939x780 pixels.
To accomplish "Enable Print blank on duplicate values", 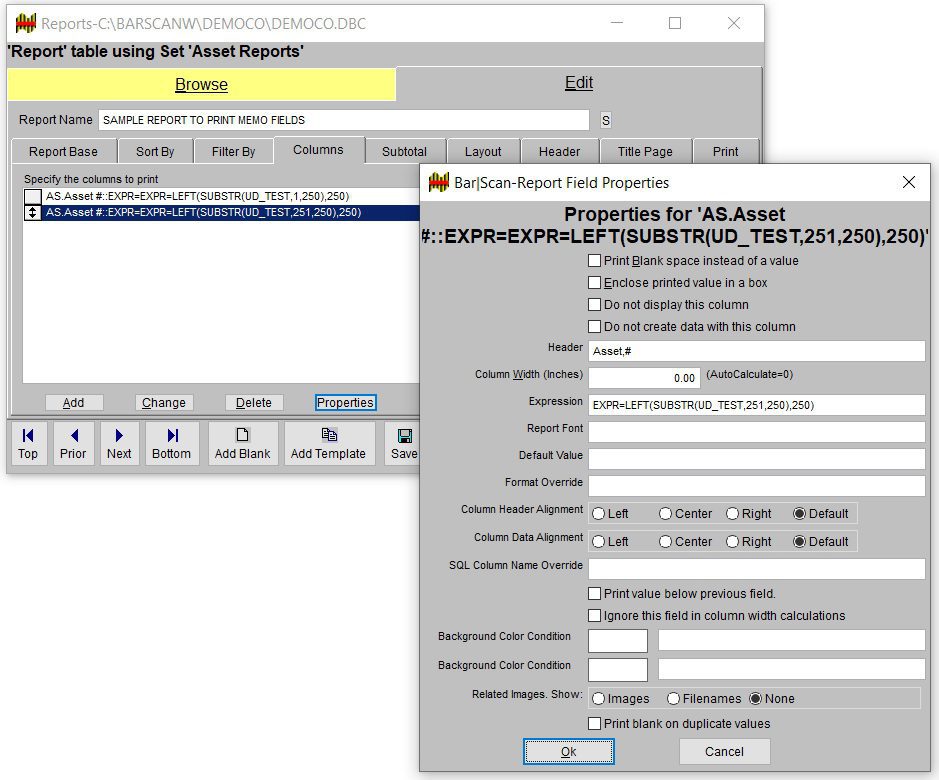I will 595,724.
